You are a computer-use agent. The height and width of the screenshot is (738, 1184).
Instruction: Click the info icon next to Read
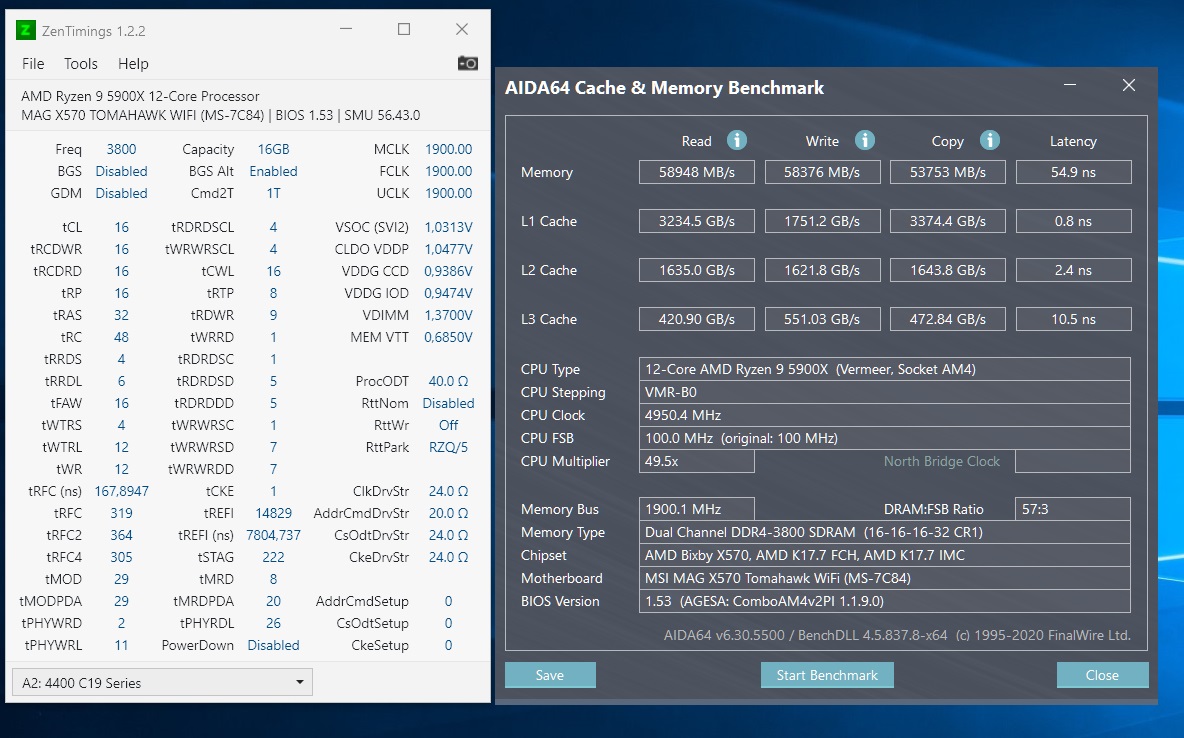click(x=737, y=140)
